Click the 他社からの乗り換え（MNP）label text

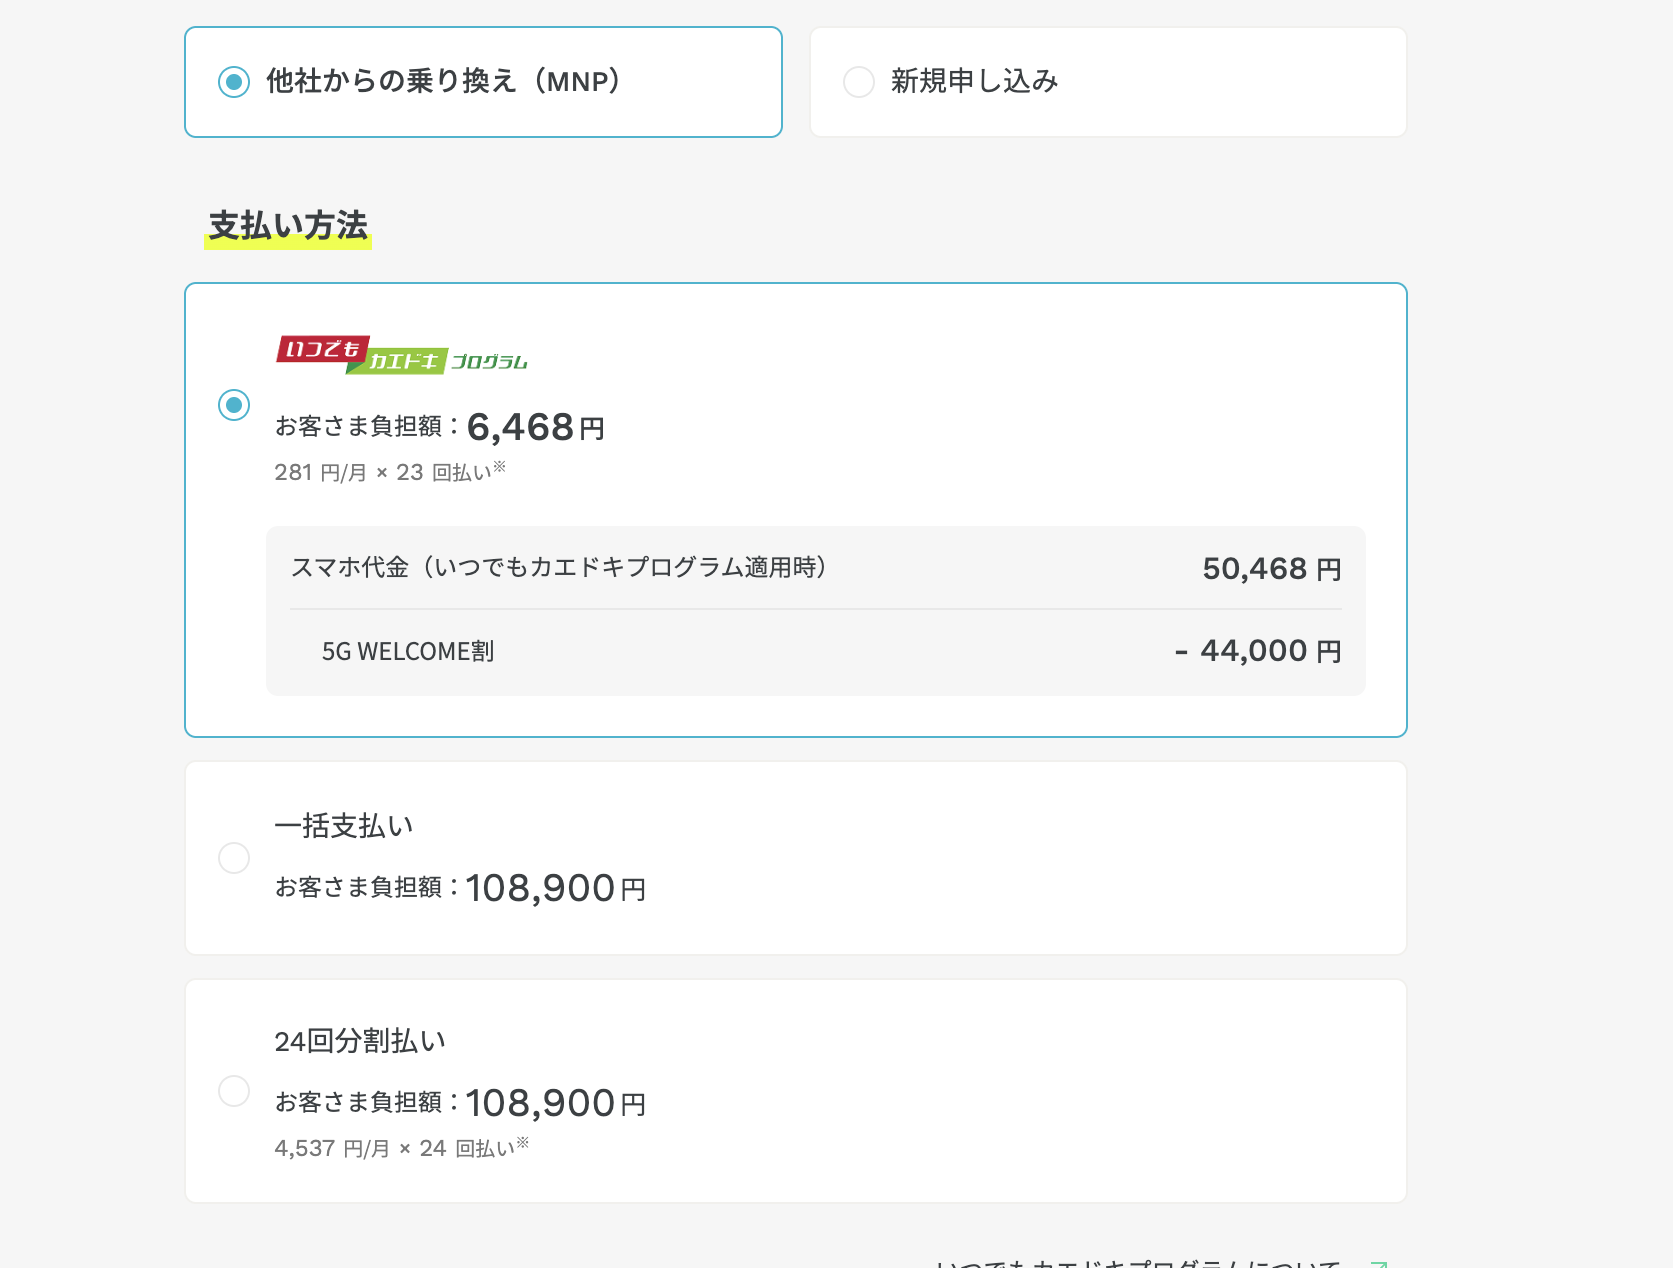(x=444, y=81)
